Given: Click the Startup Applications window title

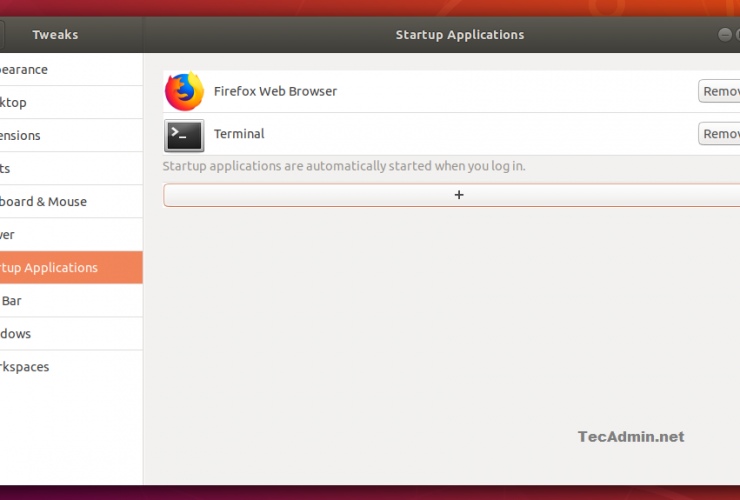Looking at the screenshot, I should click(459, 35).
